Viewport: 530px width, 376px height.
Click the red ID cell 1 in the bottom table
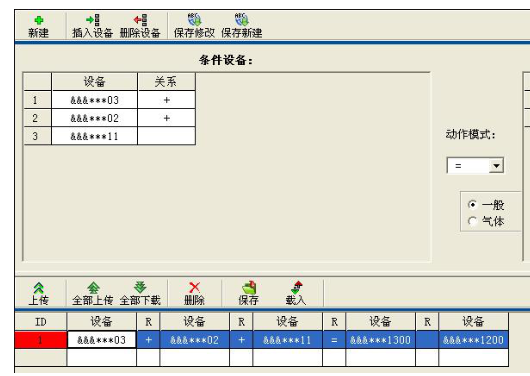pos(41,340)
